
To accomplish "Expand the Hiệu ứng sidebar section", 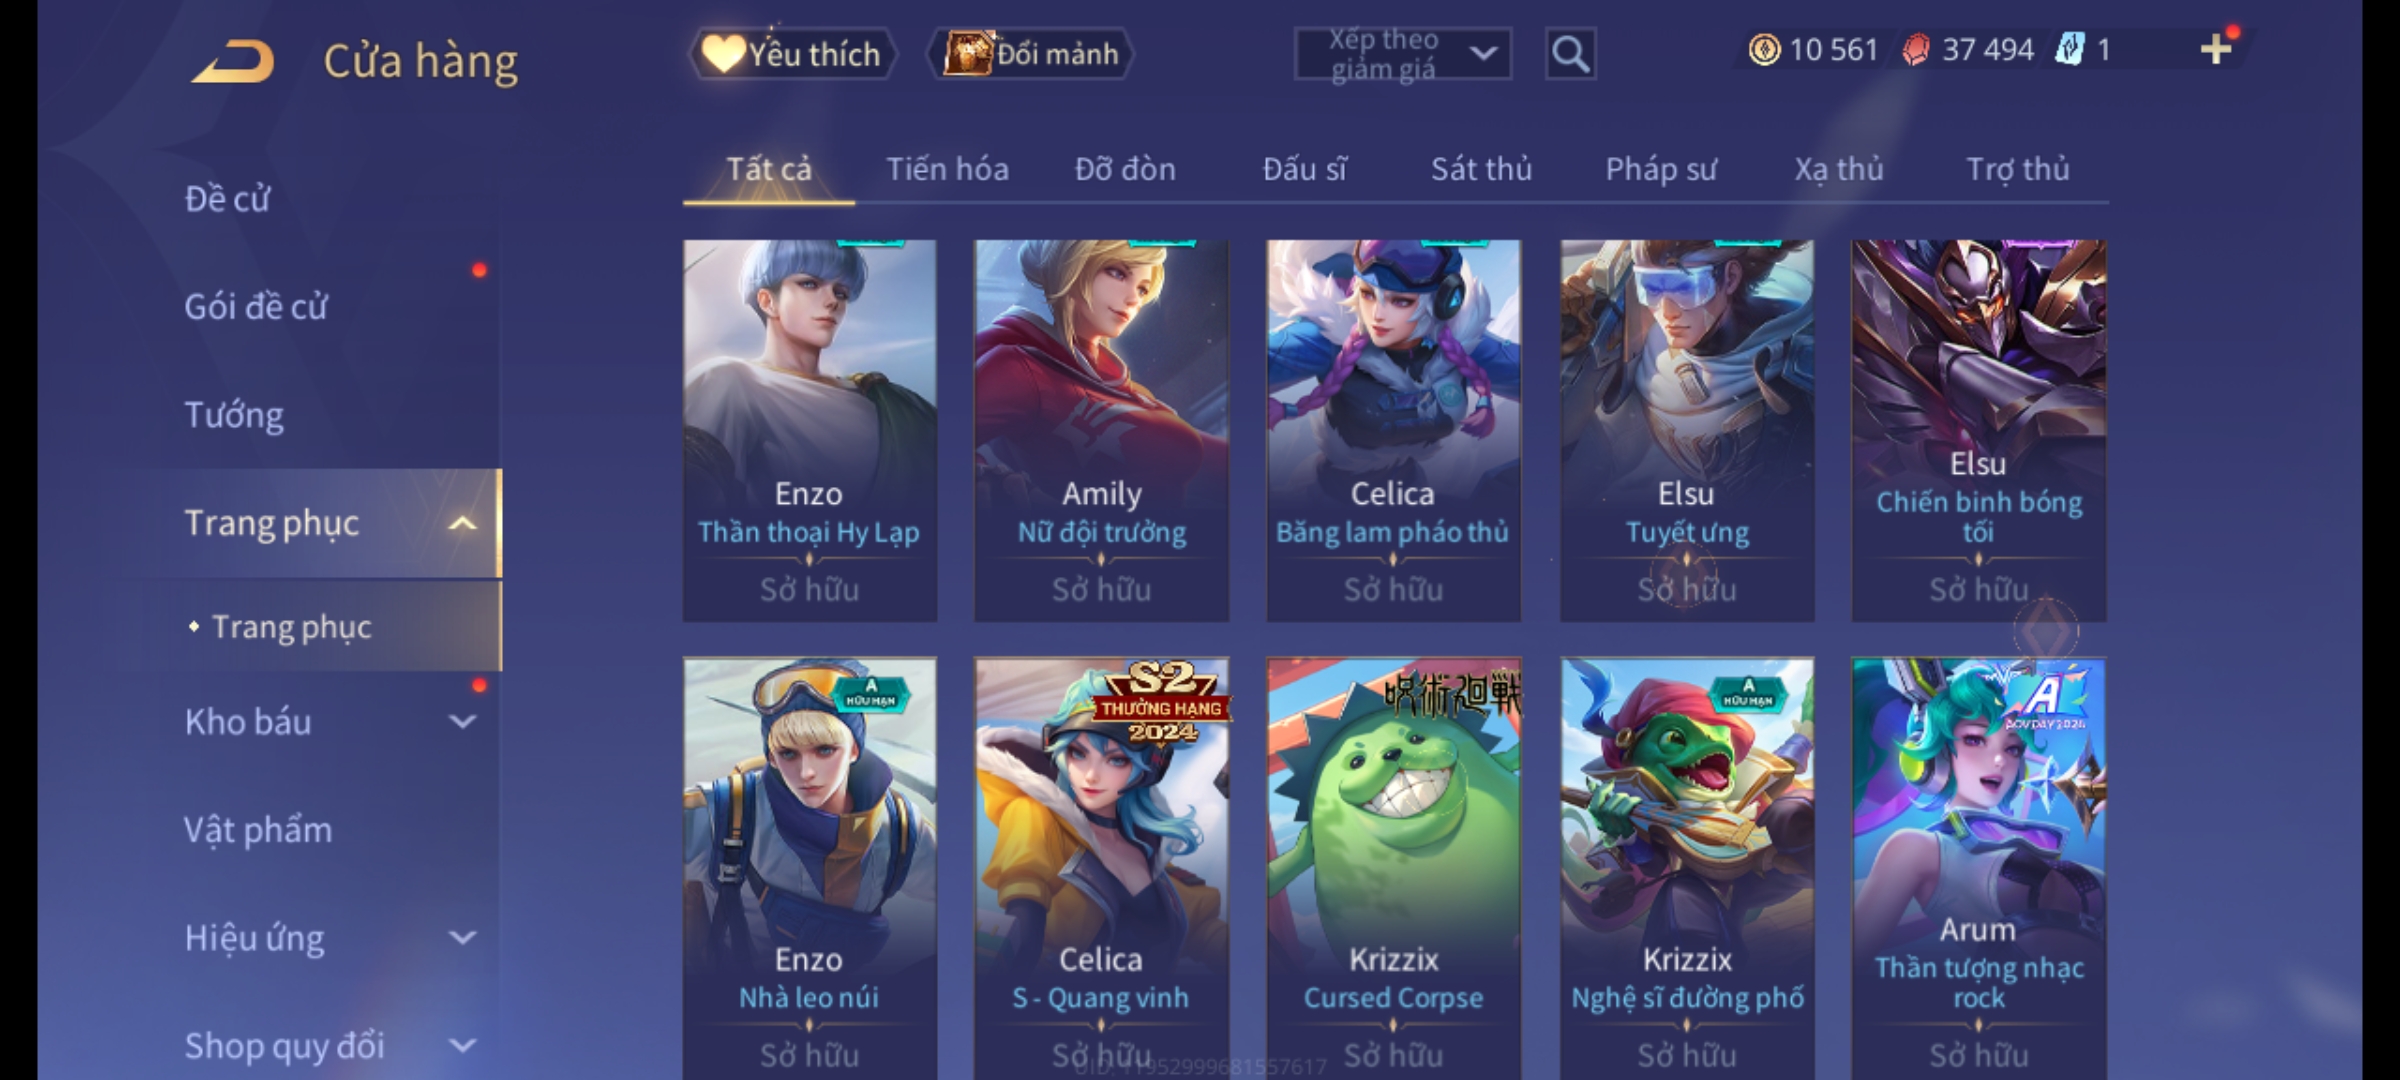I will point(462,937).
